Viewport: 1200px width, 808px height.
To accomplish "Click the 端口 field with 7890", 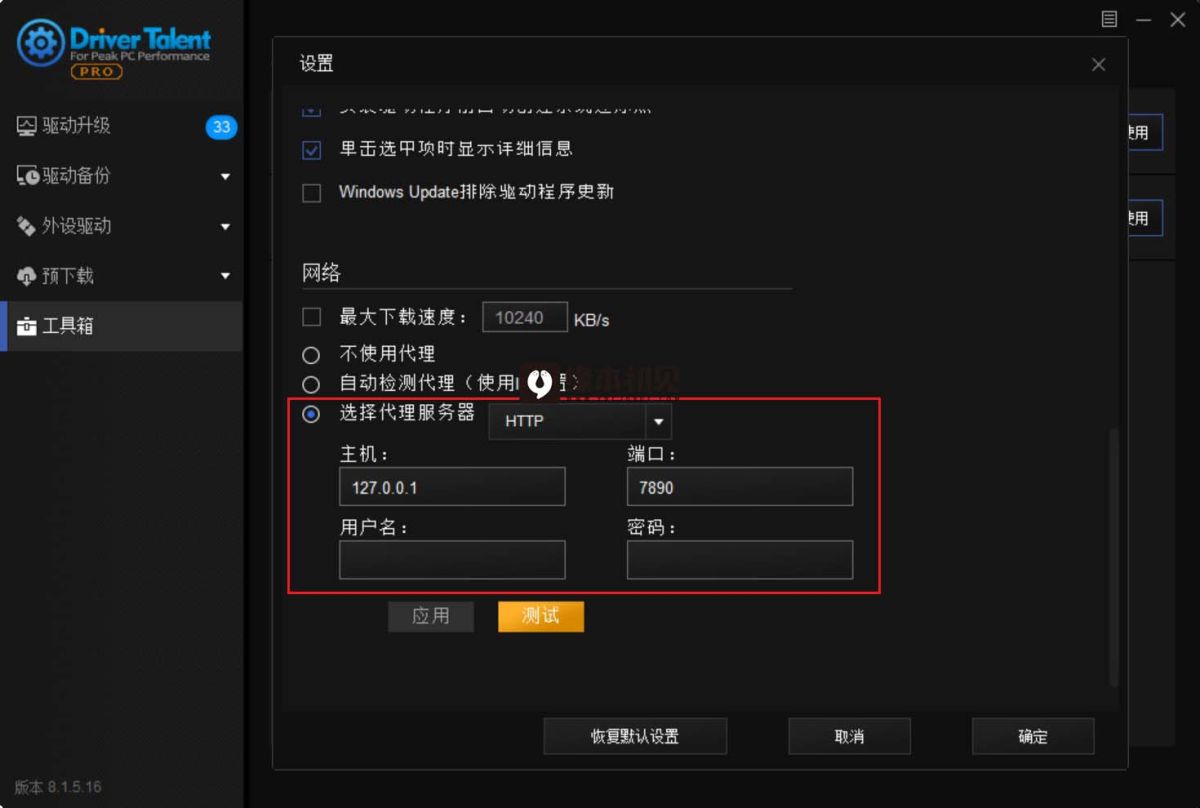I will click(x=740, y=487).
